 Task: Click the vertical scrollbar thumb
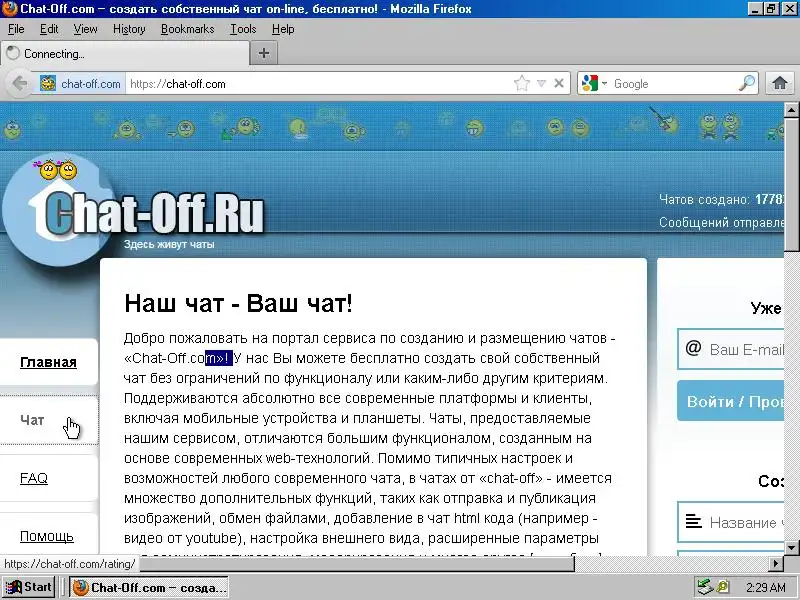791,184
